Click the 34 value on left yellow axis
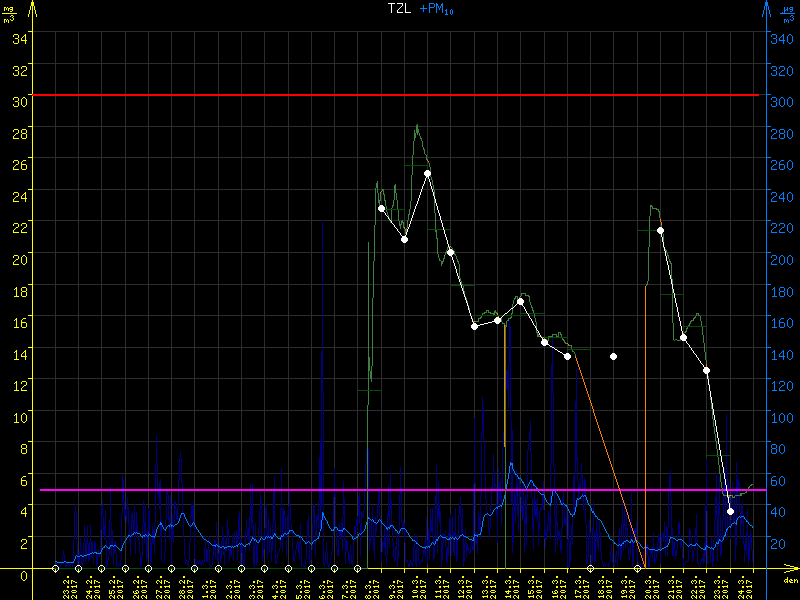This screenshot has width=800, height=600. pyautogui.click(x=21, y=38)
